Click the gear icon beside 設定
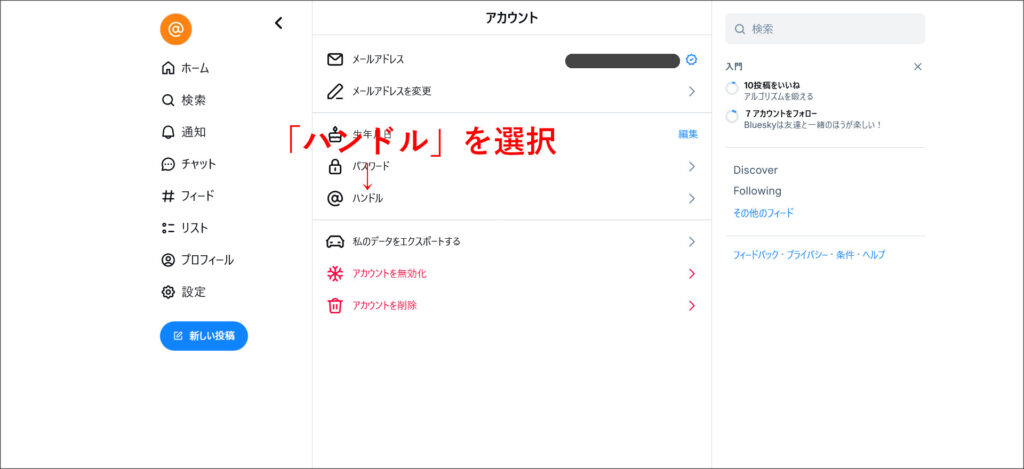The image size is (1024, 469). tap(168, 292)
